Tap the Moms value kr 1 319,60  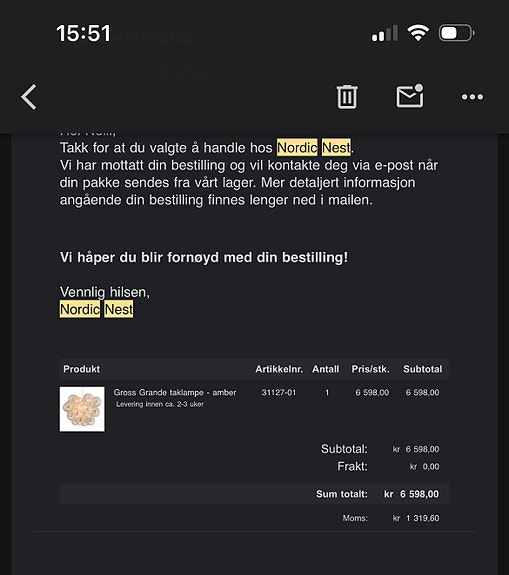[416, 518]
